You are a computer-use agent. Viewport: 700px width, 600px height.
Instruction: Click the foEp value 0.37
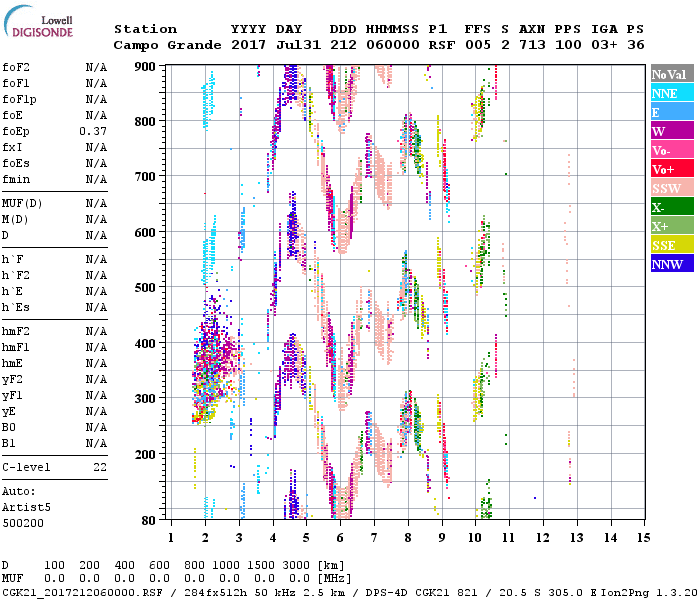click(x=93, y=132)
